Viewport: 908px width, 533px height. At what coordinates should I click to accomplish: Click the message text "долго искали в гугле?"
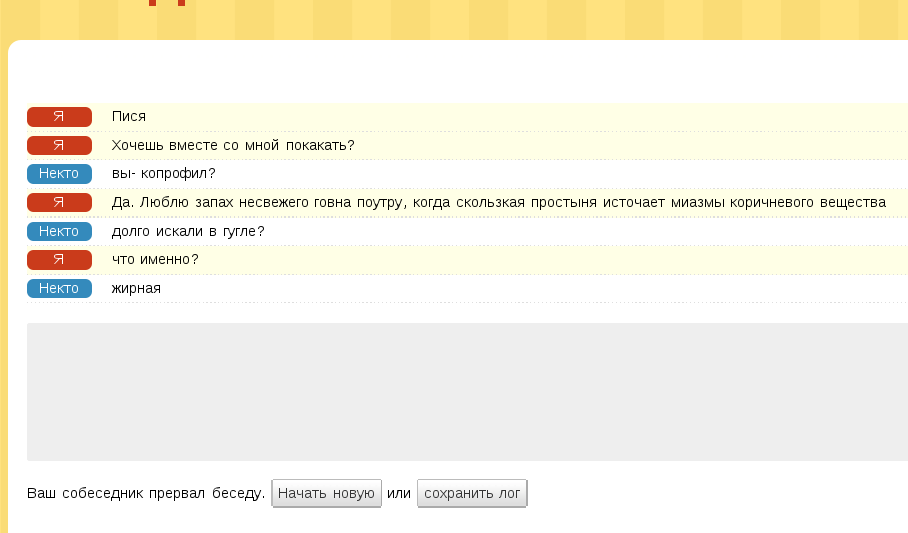(188, 232)
